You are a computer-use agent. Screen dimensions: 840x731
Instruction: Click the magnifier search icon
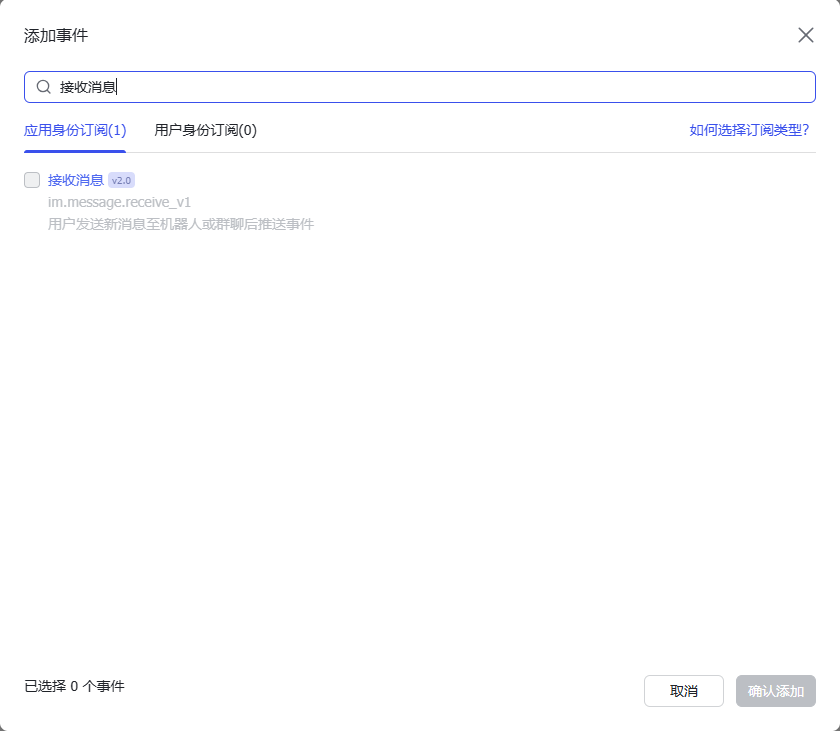[43, 87]
